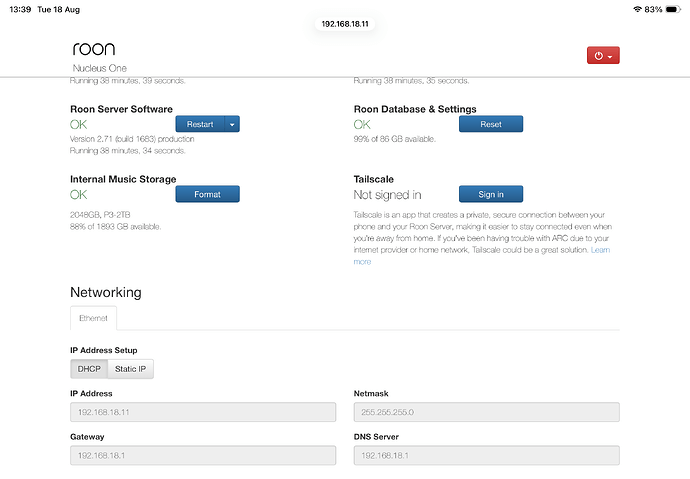690x479 pixels.
Task: Restart the Roon Server Software
Action: 200,124
